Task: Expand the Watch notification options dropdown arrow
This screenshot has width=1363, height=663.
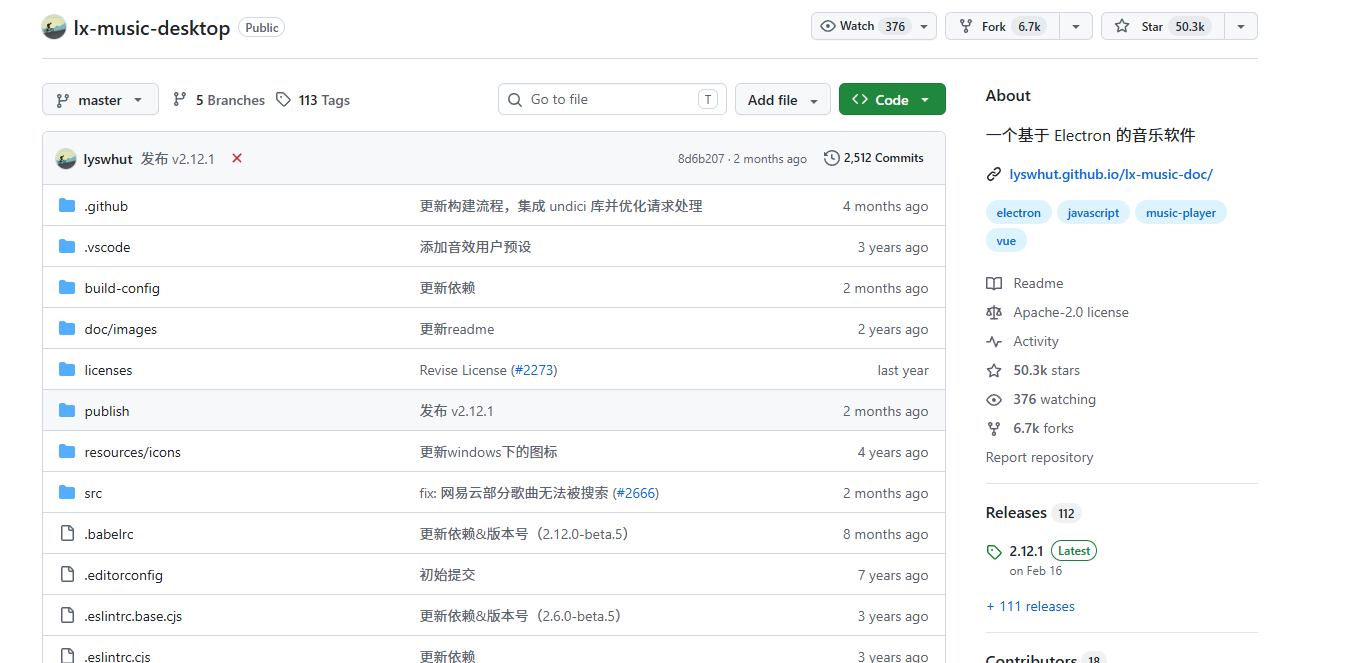Action: tap(925, 26)
